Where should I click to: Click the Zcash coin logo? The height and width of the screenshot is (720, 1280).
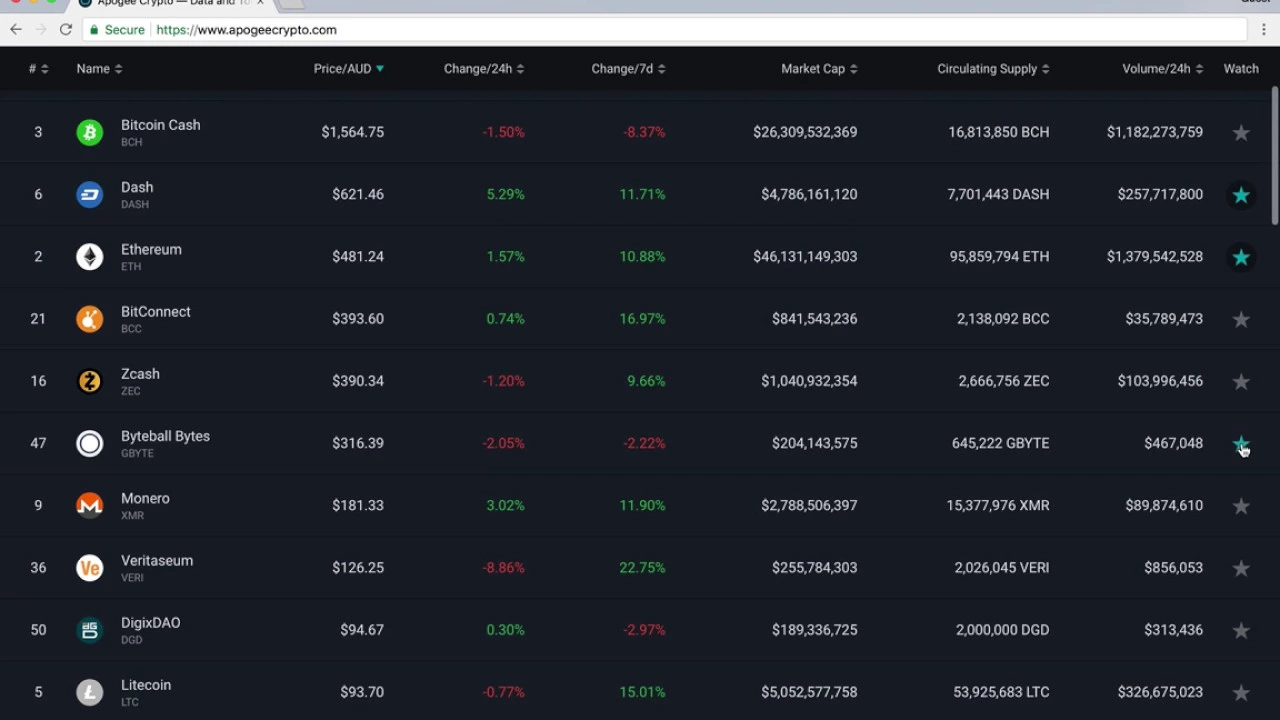tap(90, 381)
